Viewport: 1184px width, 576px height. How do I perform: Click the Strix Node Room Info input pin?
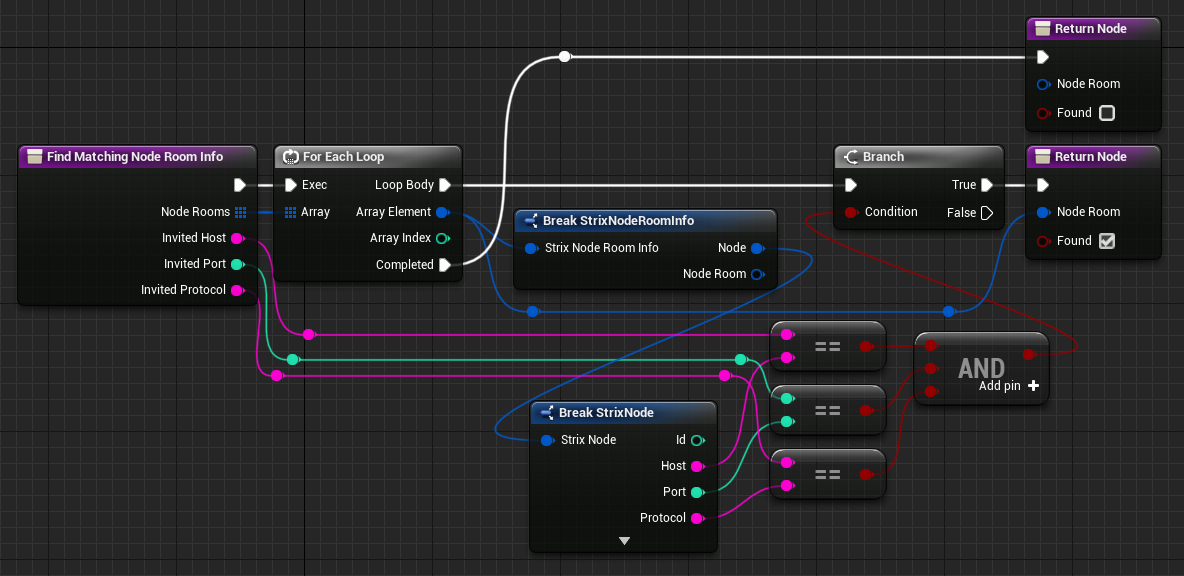click(531, 248)
